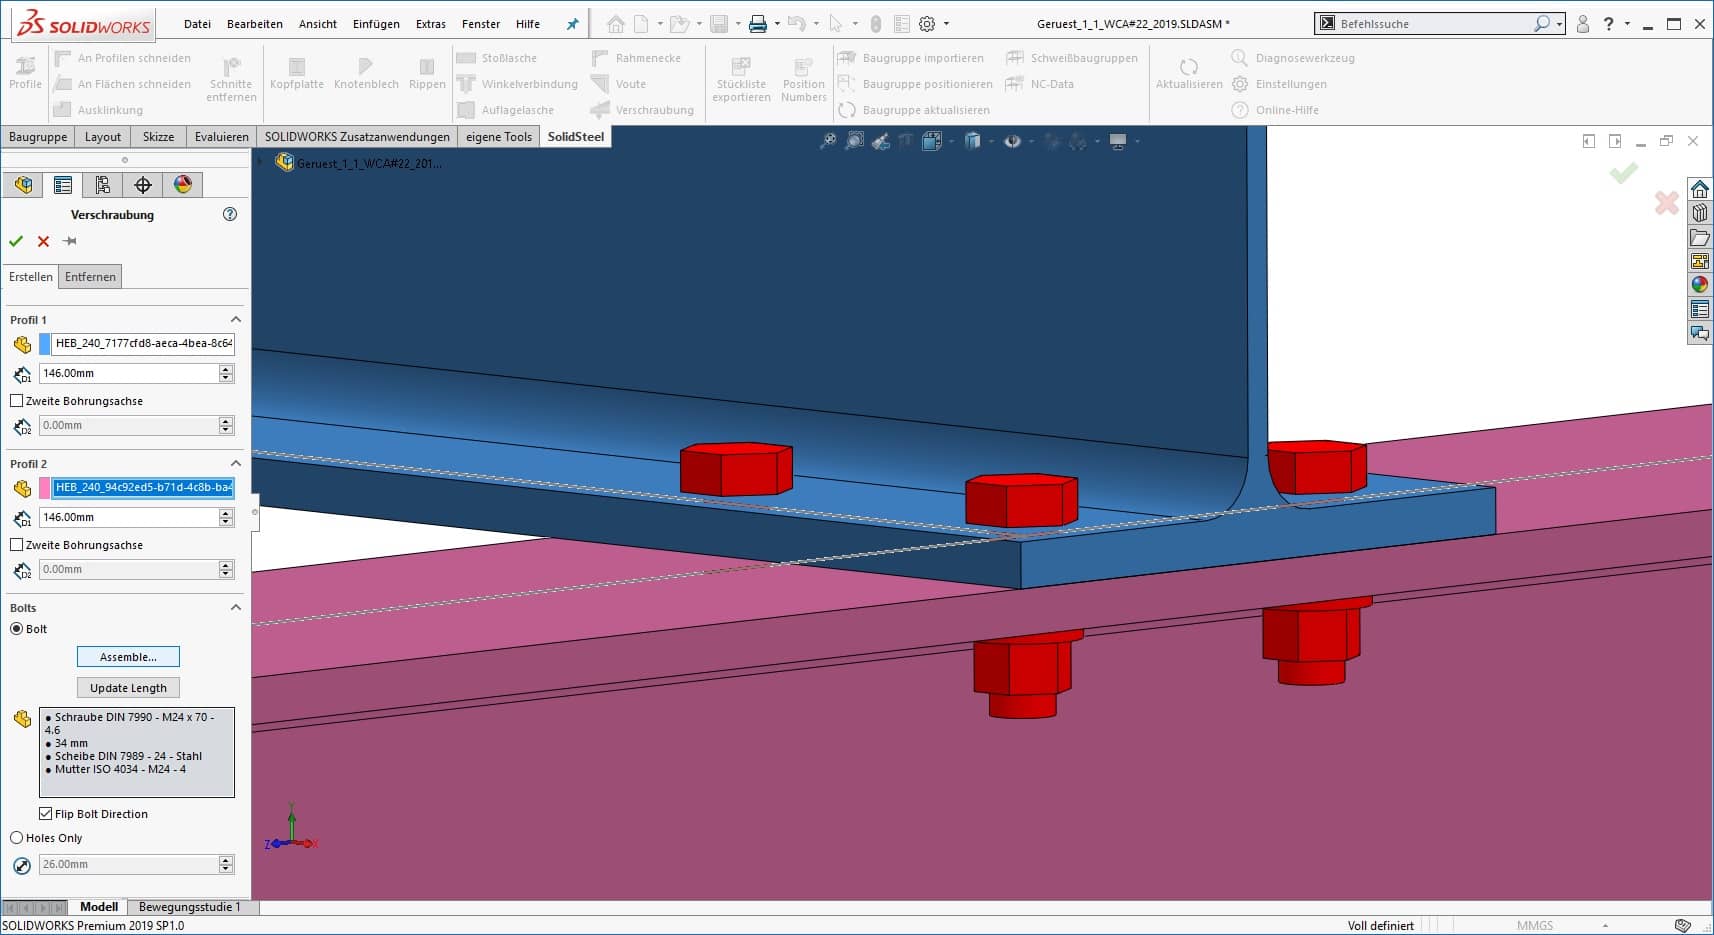Open the options gear dropdown arrow
Image resolution: width=1714 pixels, height=935 pixels.
[x=946, y=24]
